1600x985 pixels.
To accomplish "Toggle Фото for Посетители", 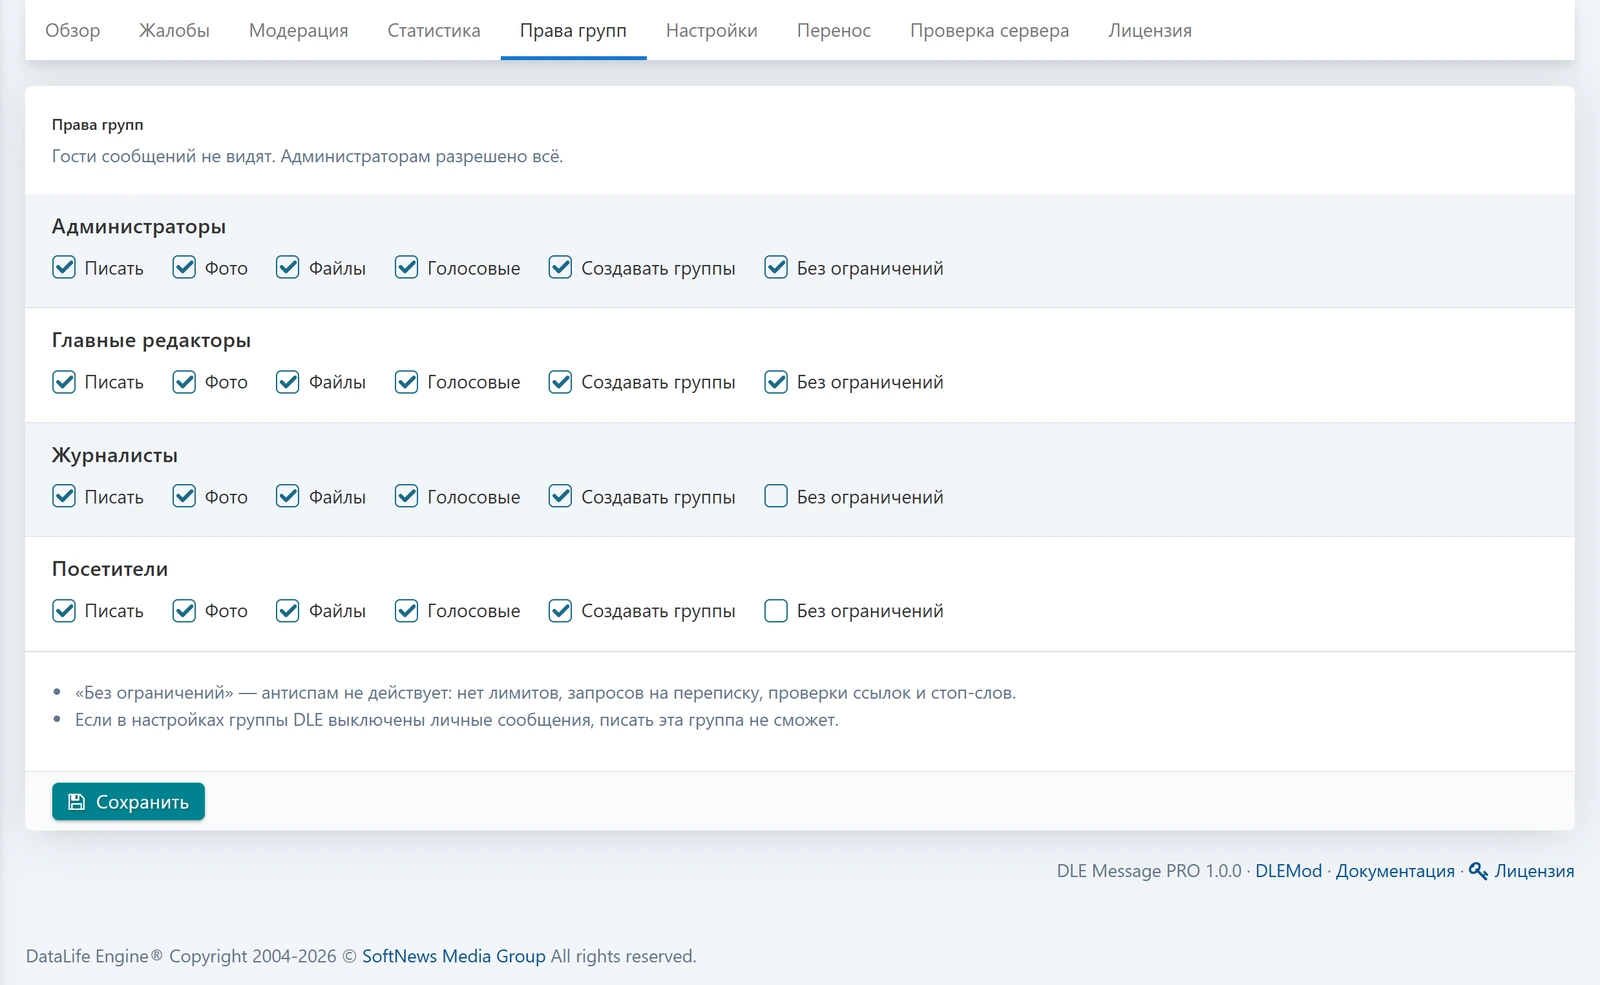I will click(x=184, y=610).
